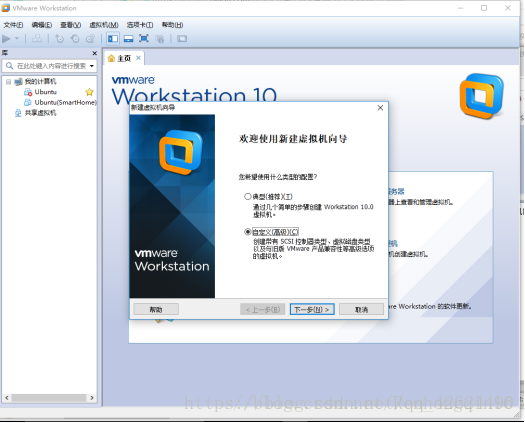Viewport: 525px width, 423px height.
Task: Click the 帮助 button in the wizard
Action: point(156,309)
